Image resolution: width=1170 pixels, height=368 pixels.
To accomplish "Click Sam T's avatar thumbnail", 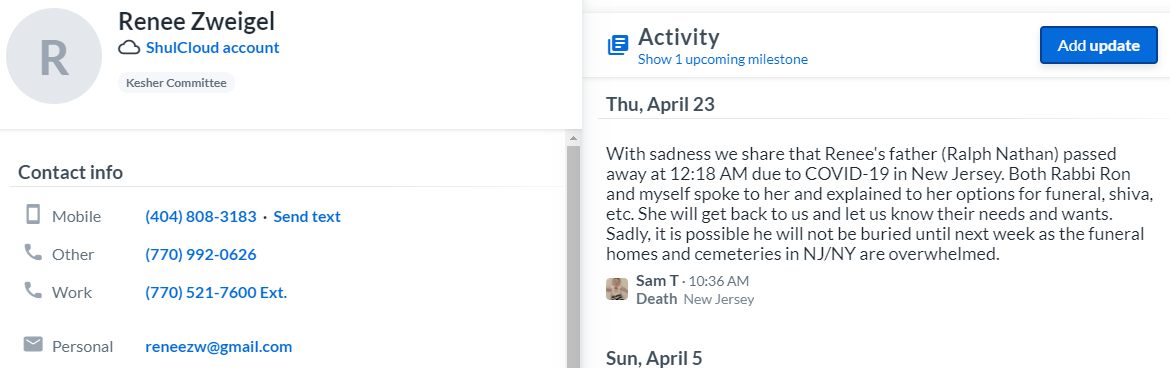I will pos(616,289).
